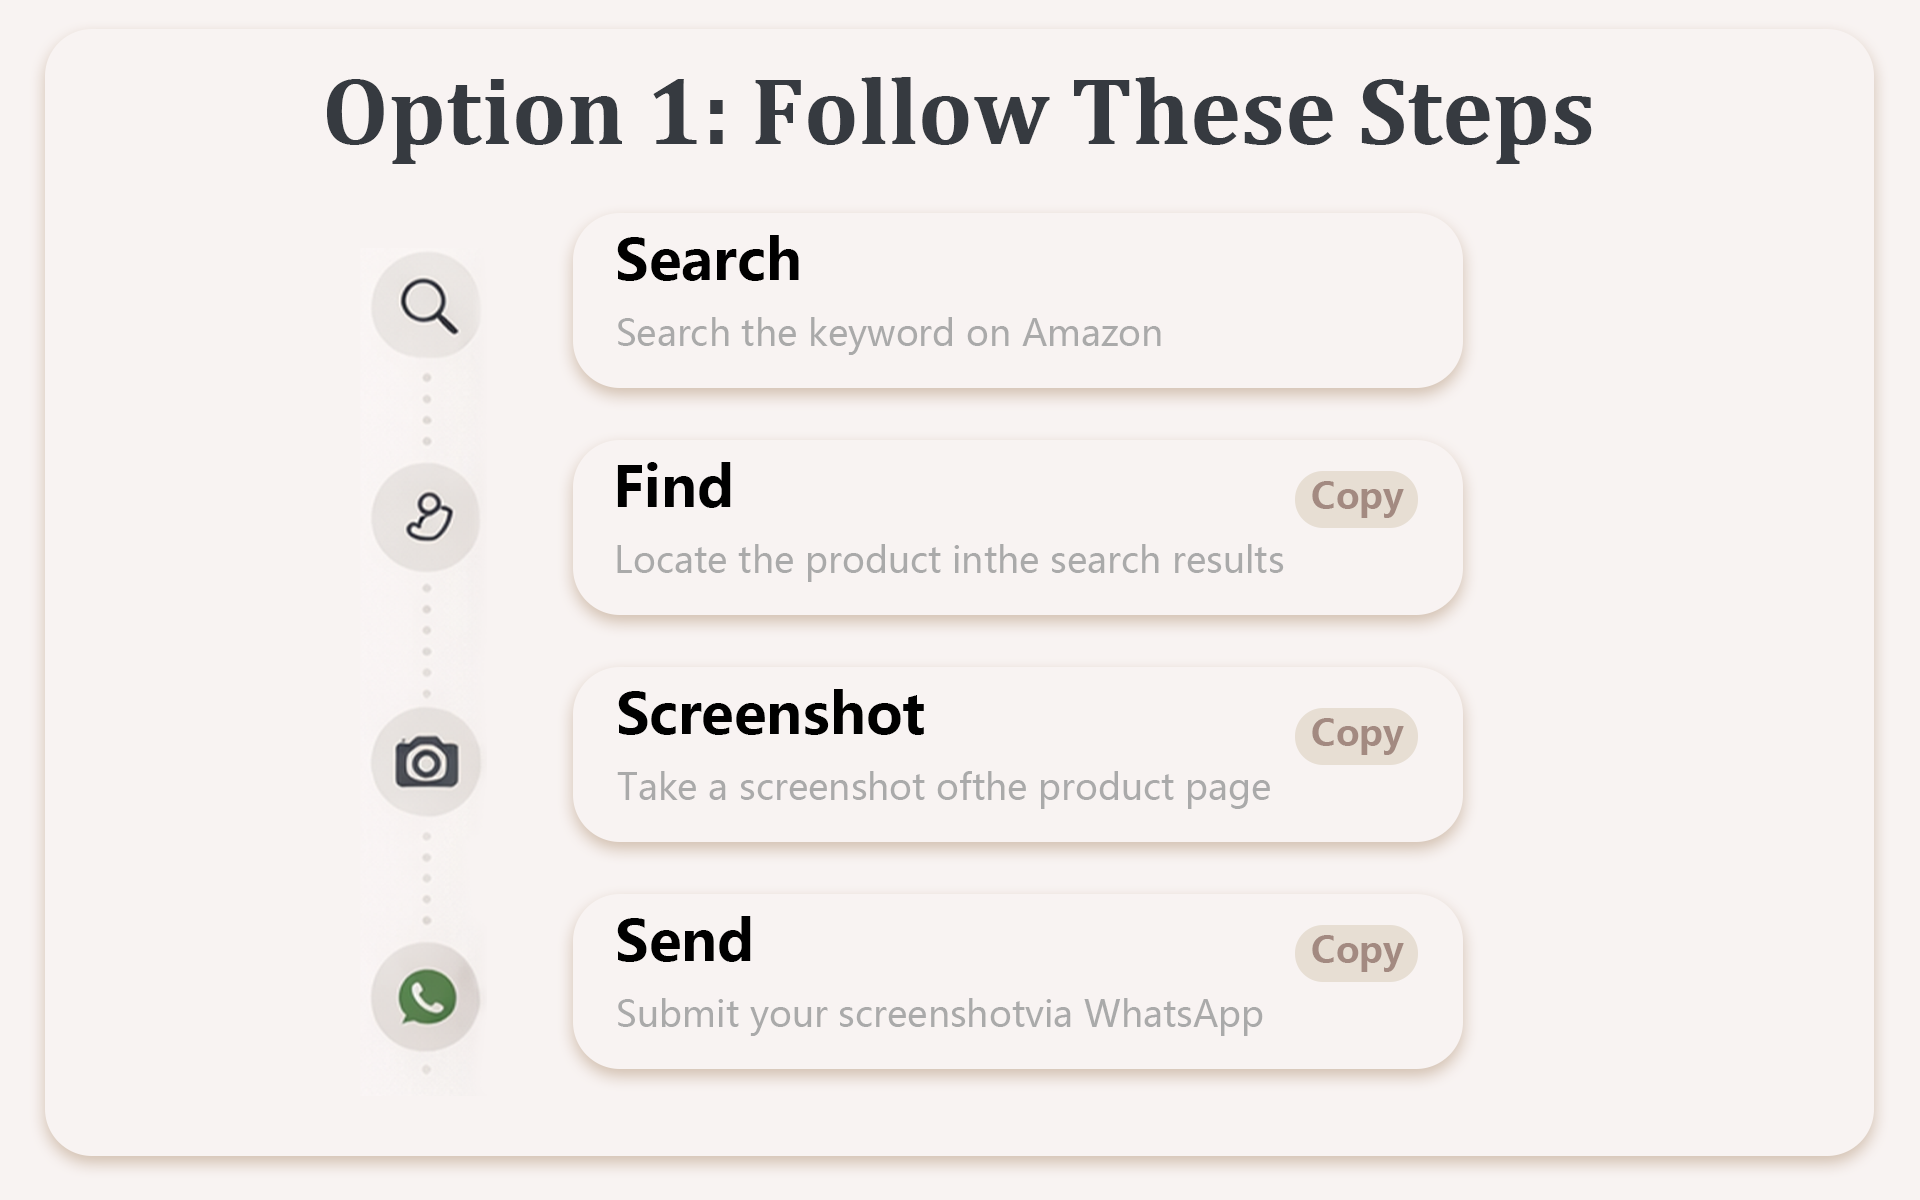
Task: Select the bold "Find" step title
Action: [x=673, y=487]
